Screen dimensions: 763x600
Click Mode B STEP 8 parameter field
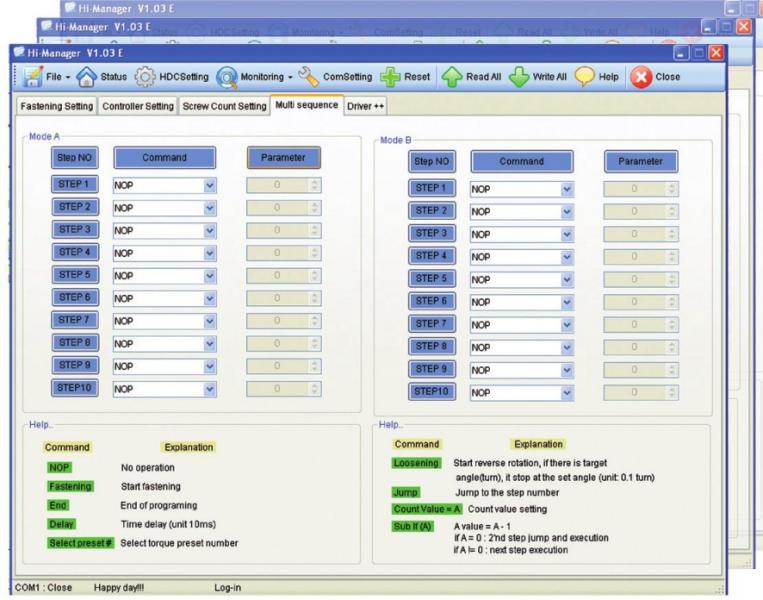coord(633,347)
